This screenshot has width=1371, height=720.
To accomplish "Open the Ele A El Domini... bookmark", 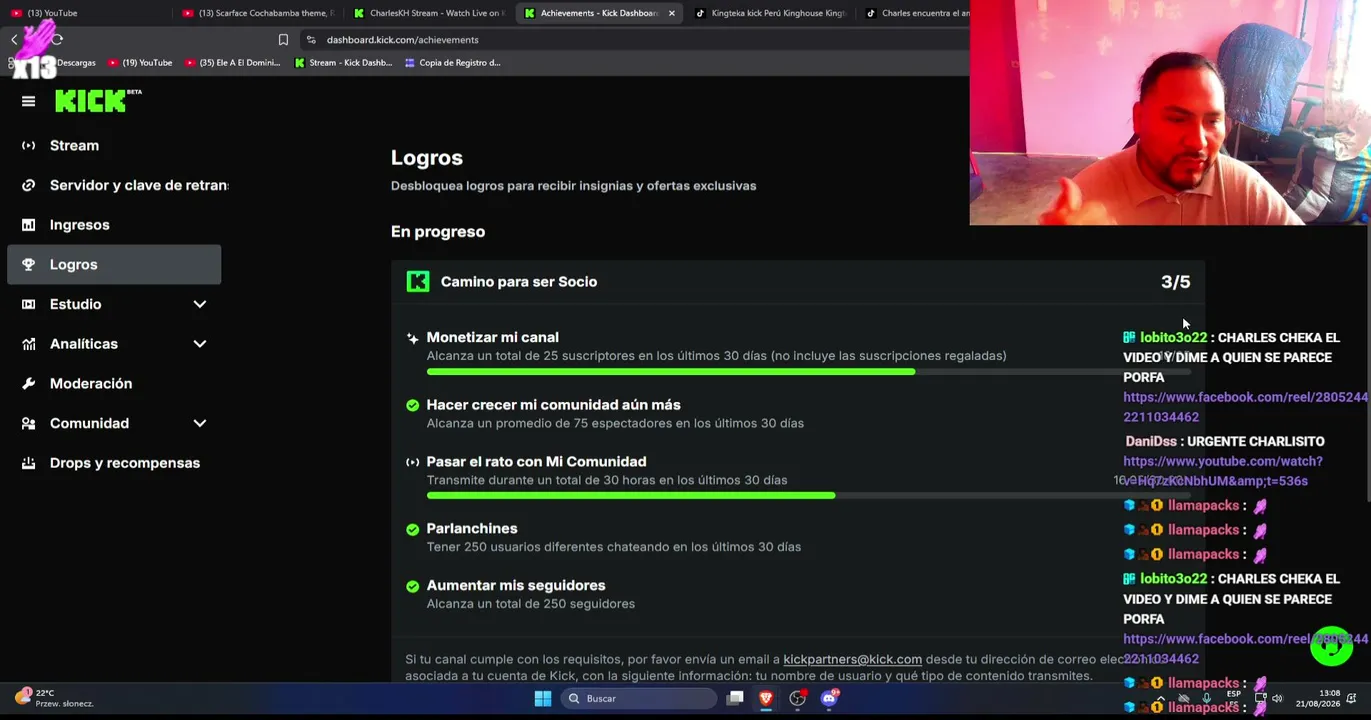I will pyautogui.click(x=233, y=63).
